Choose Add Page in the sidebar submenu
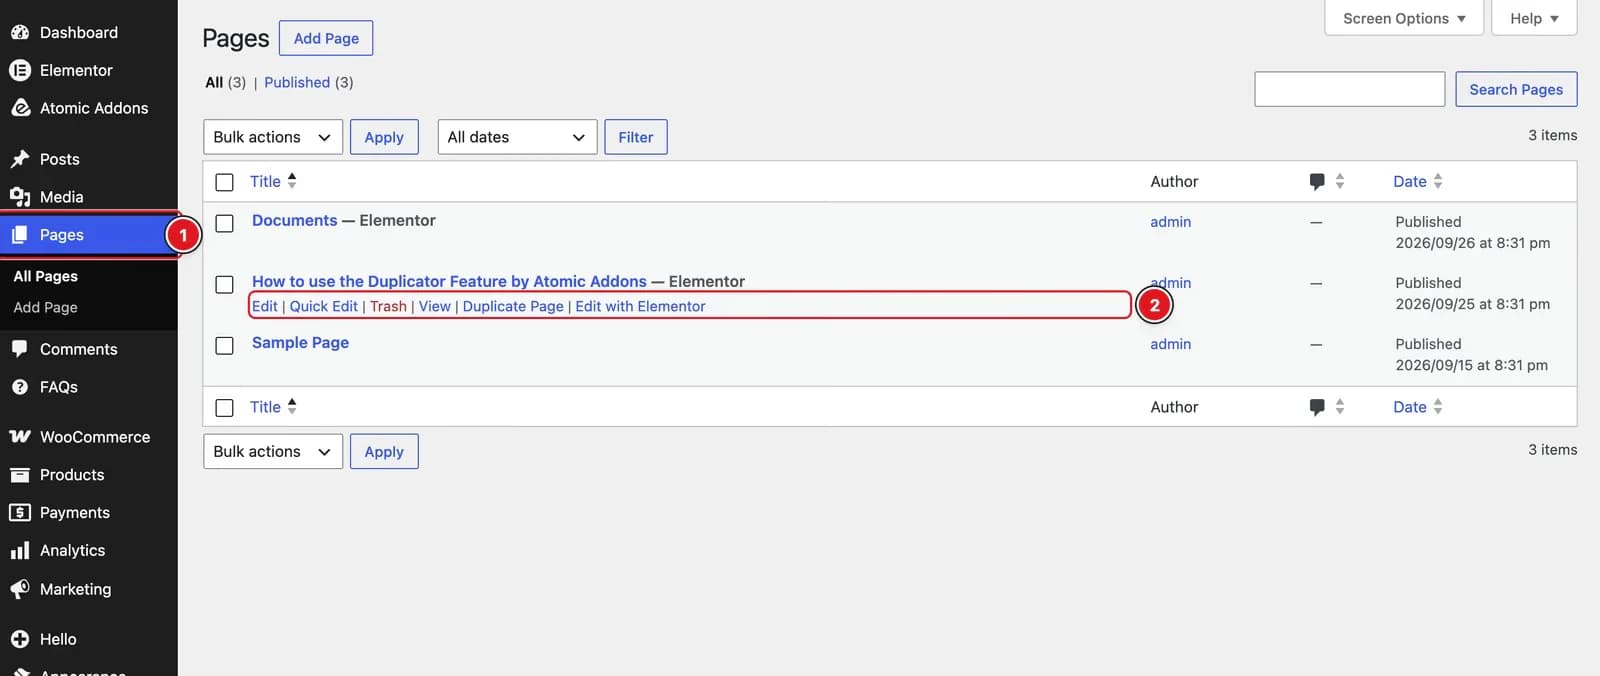Image resolution: width=1600 pixels, height=676 pixels. pos(45,307)
